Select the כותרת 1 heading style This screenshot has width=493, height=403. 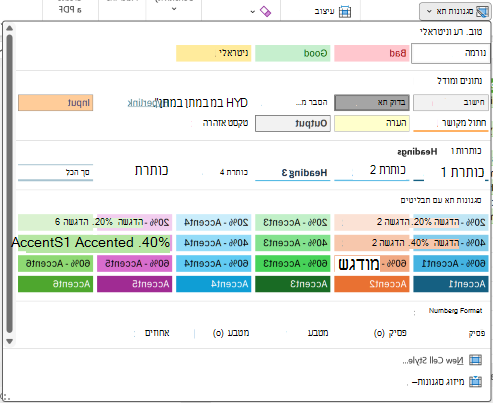451,172
